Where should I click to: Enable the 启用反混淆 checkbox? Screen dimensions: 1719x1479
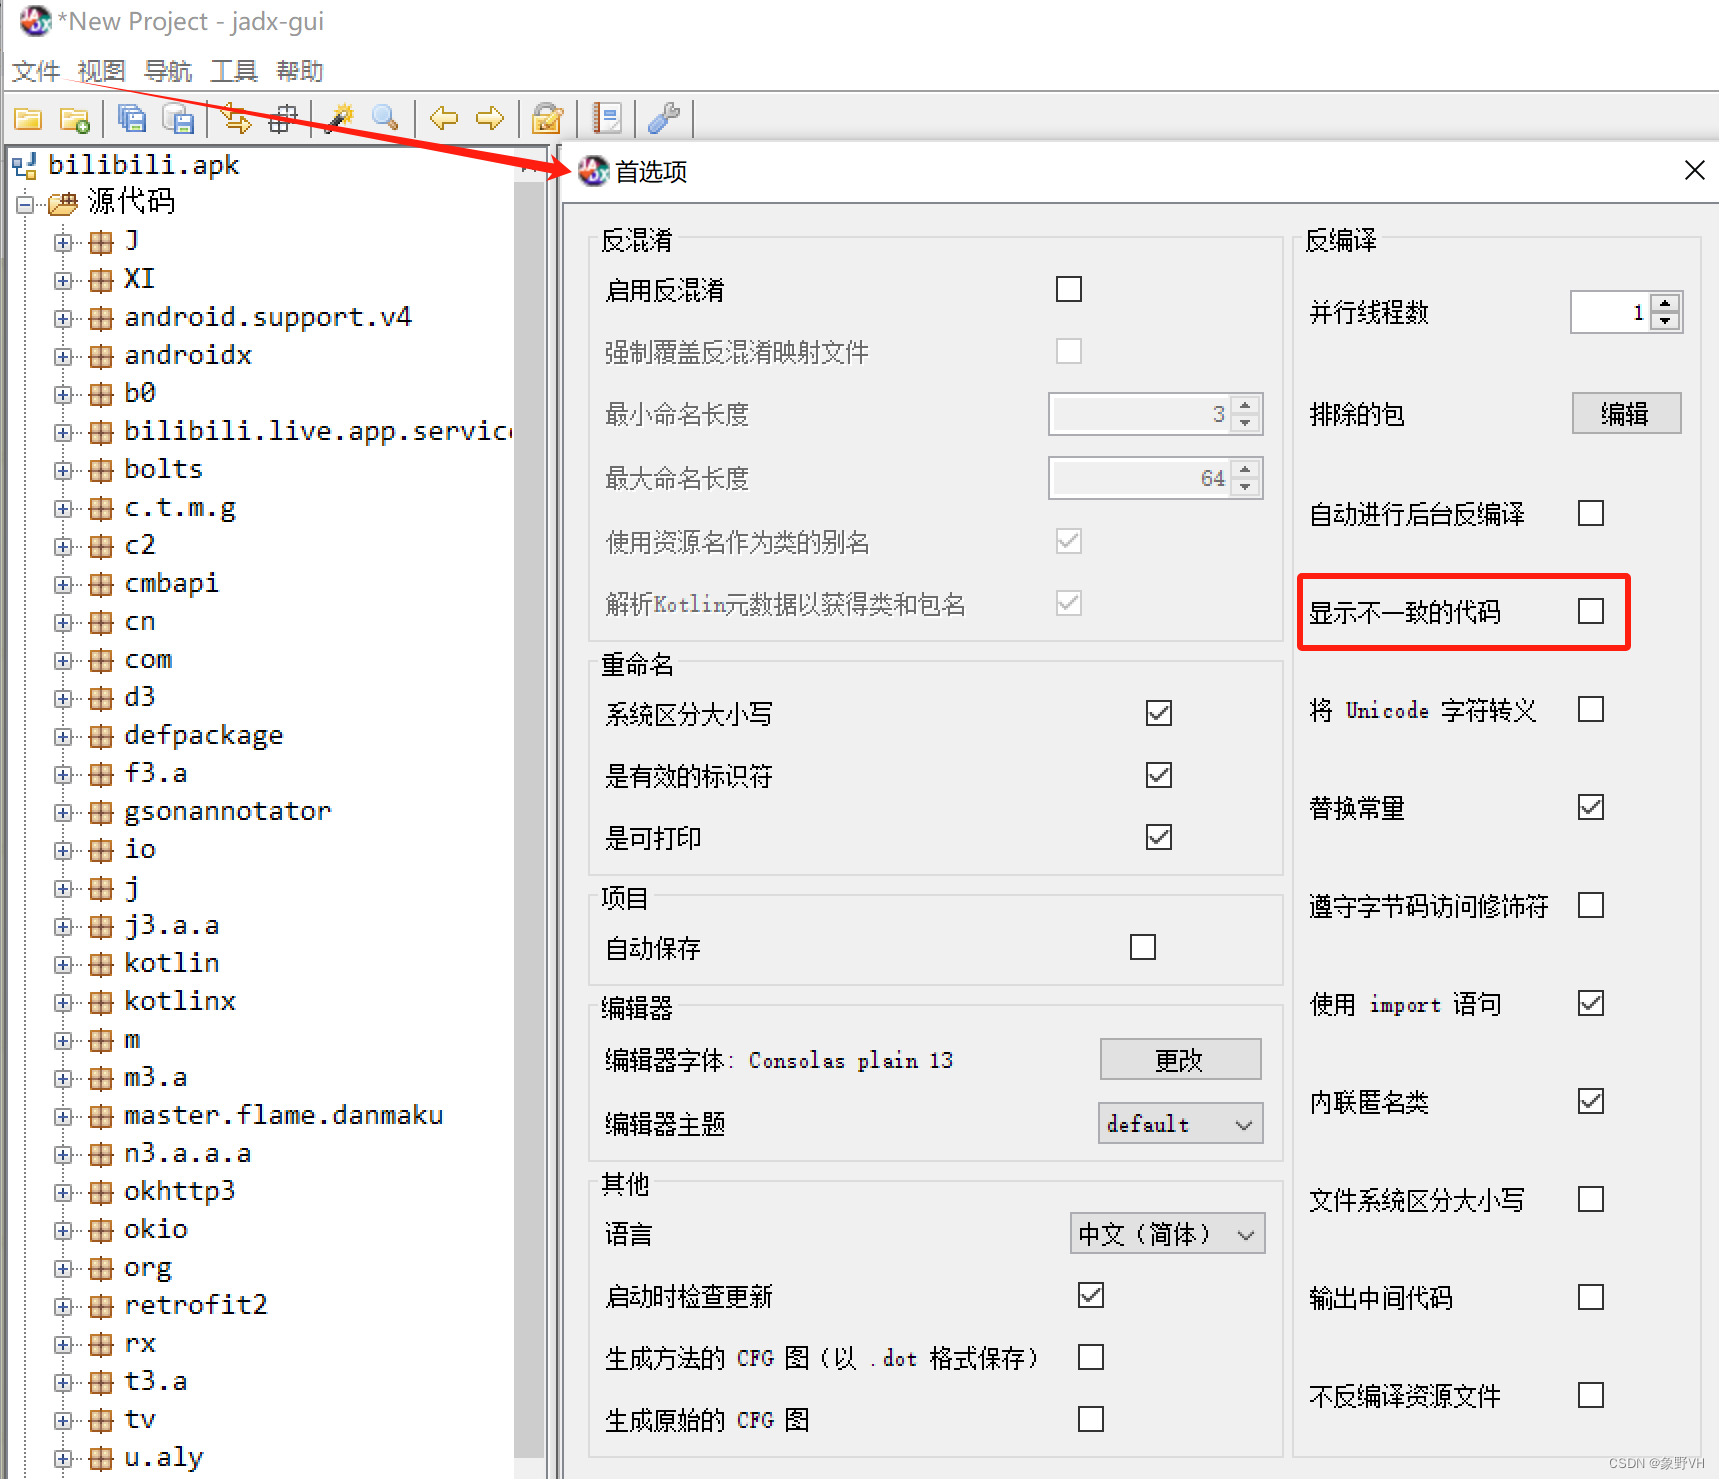[1069, 289]
